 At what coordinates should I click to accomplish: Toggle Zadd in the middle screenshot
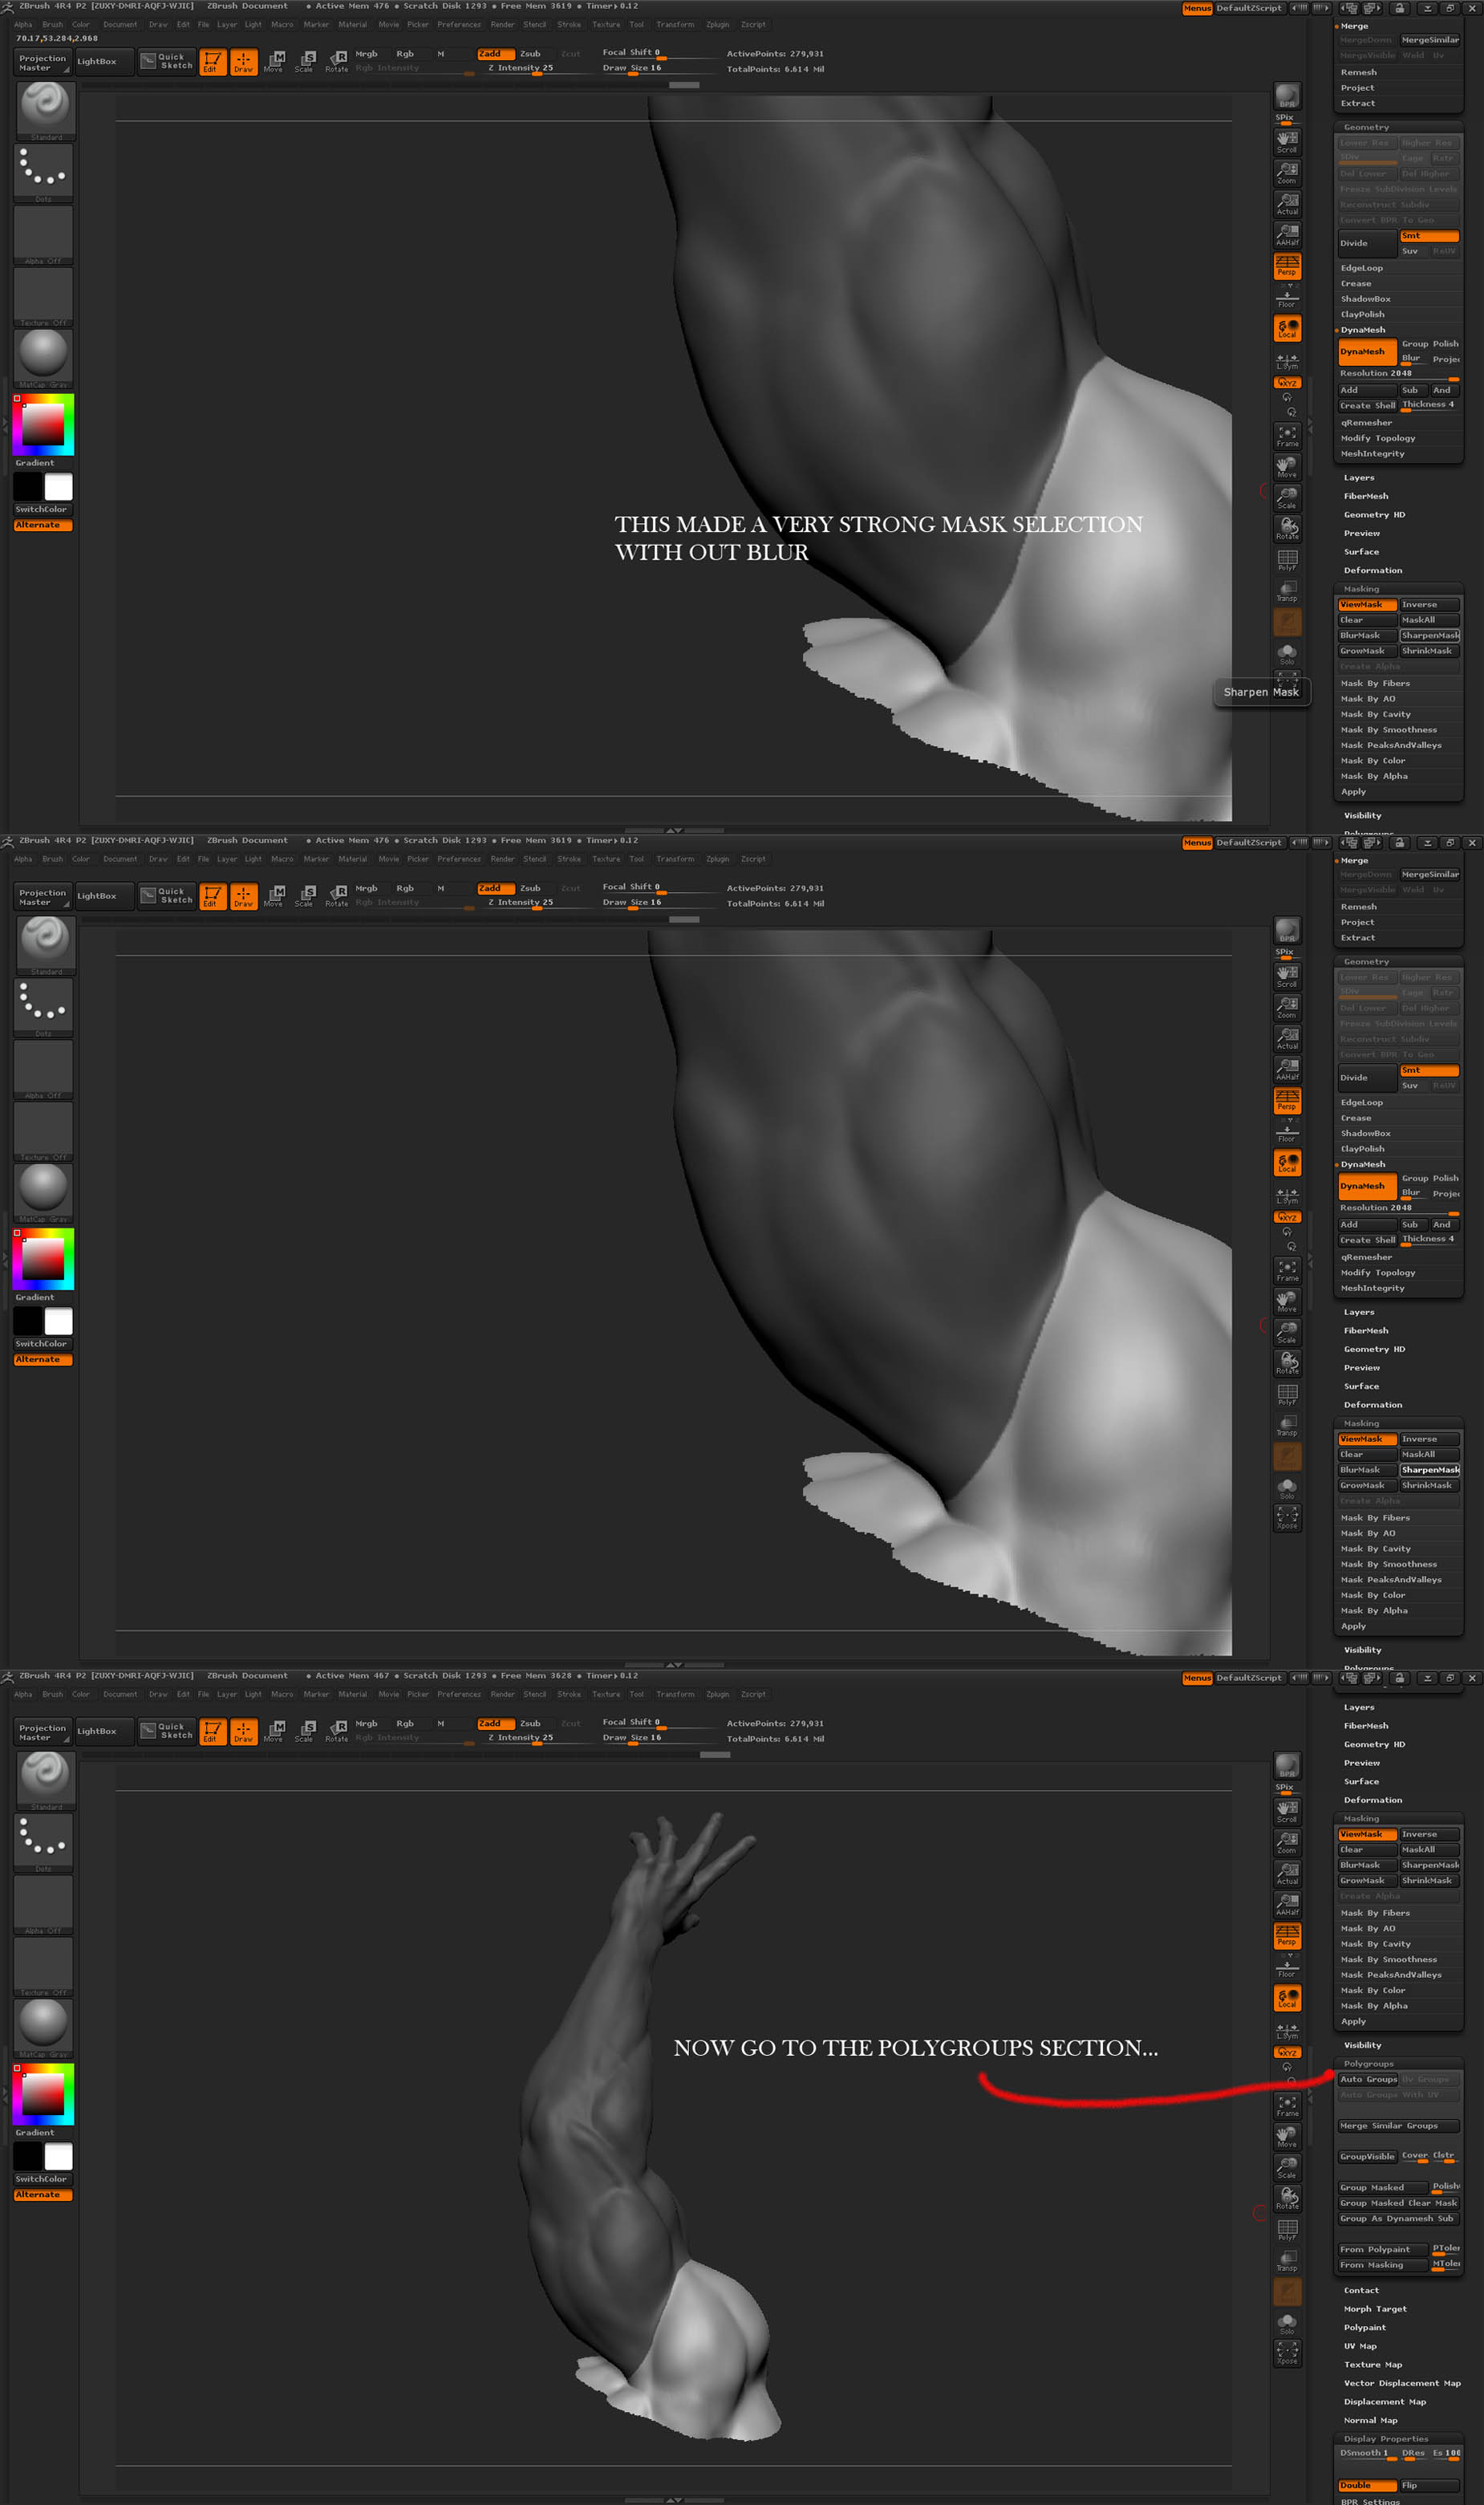496,888
